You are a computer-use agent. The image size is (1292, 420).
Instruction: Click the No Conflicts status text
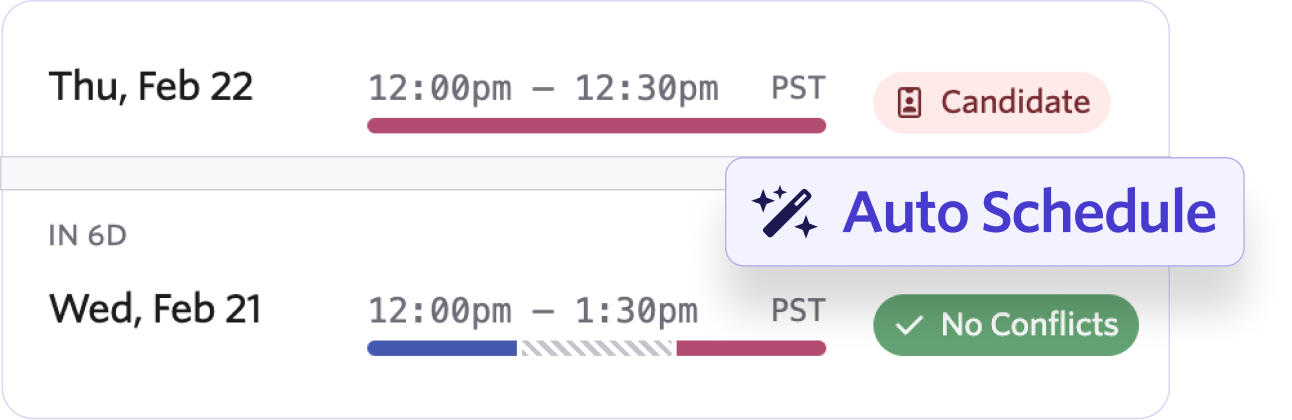[1029, 324]
